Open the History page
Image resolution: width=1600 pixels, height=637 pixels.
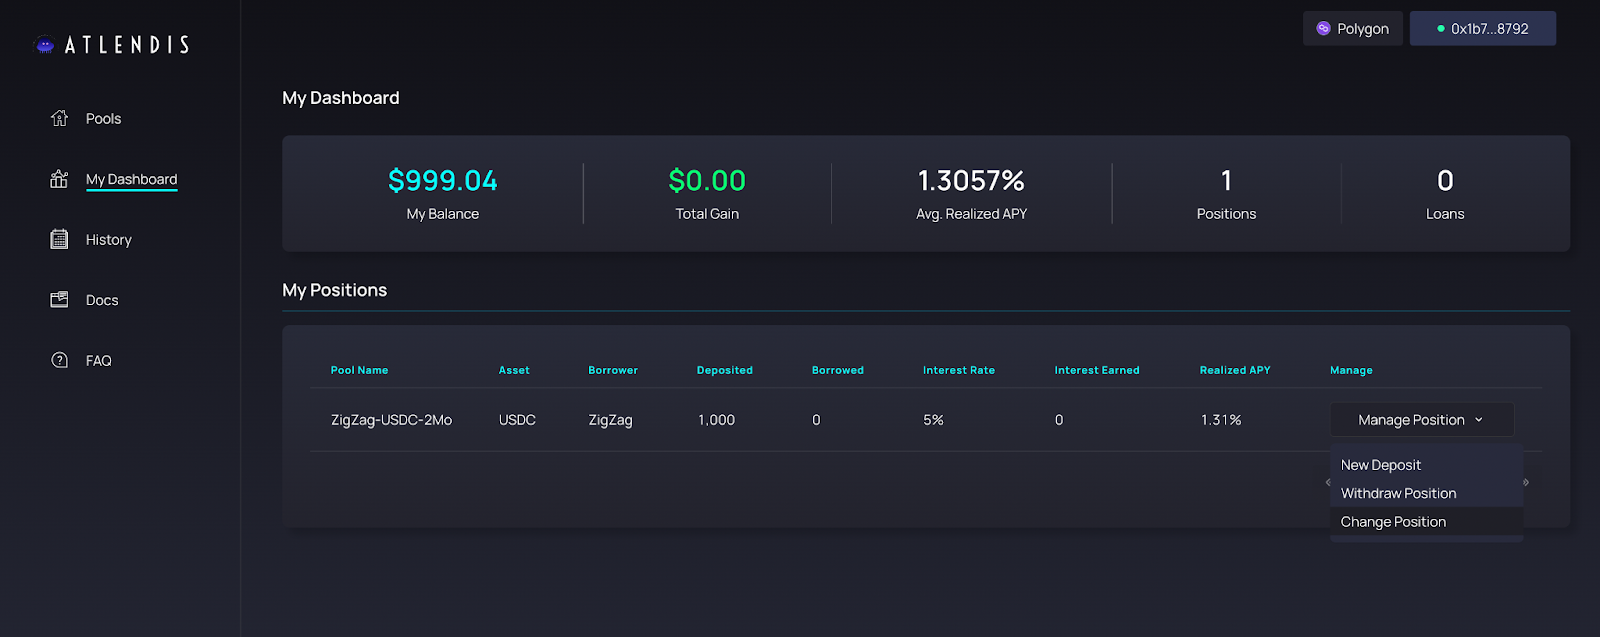click(x=108, y=240)
